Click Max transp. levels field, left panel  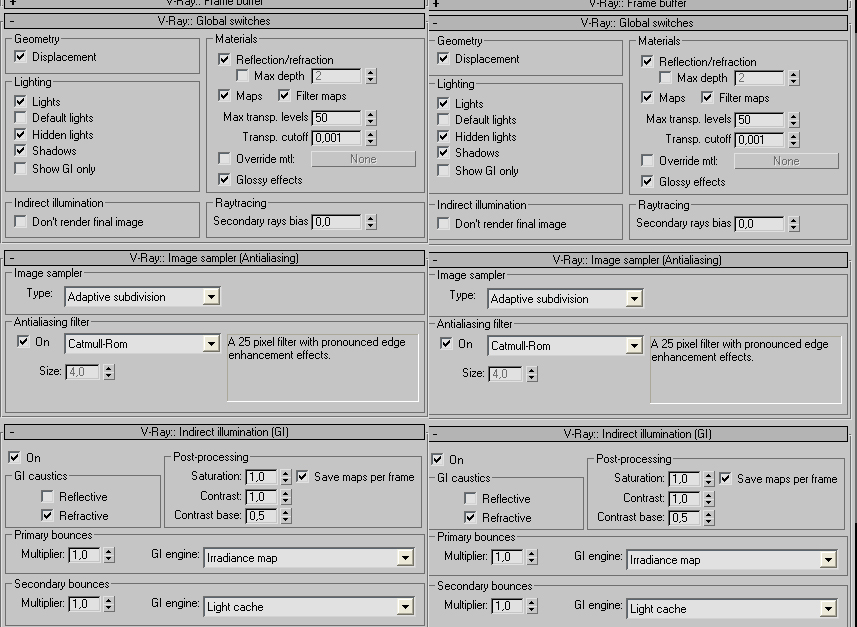click(337, 118)
